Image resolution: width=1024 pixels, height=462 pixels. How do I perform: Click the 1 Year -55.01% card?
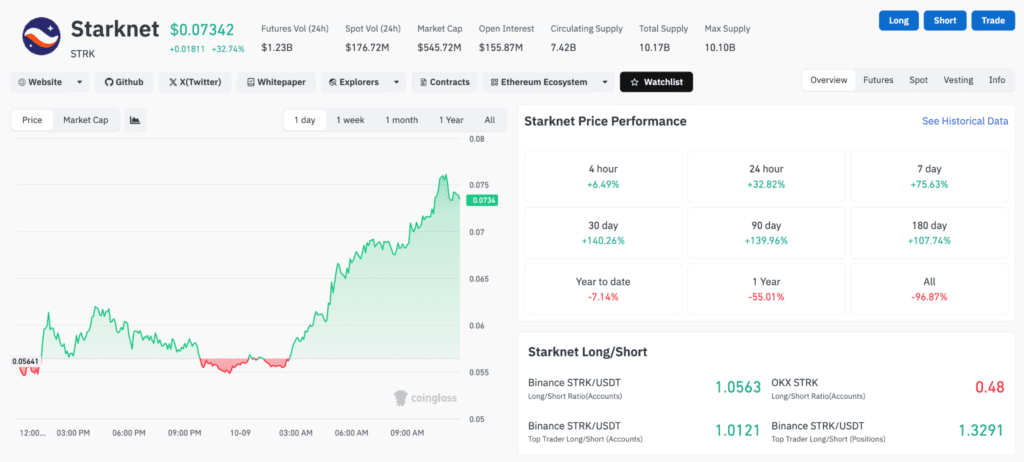(x=766, y=289)
